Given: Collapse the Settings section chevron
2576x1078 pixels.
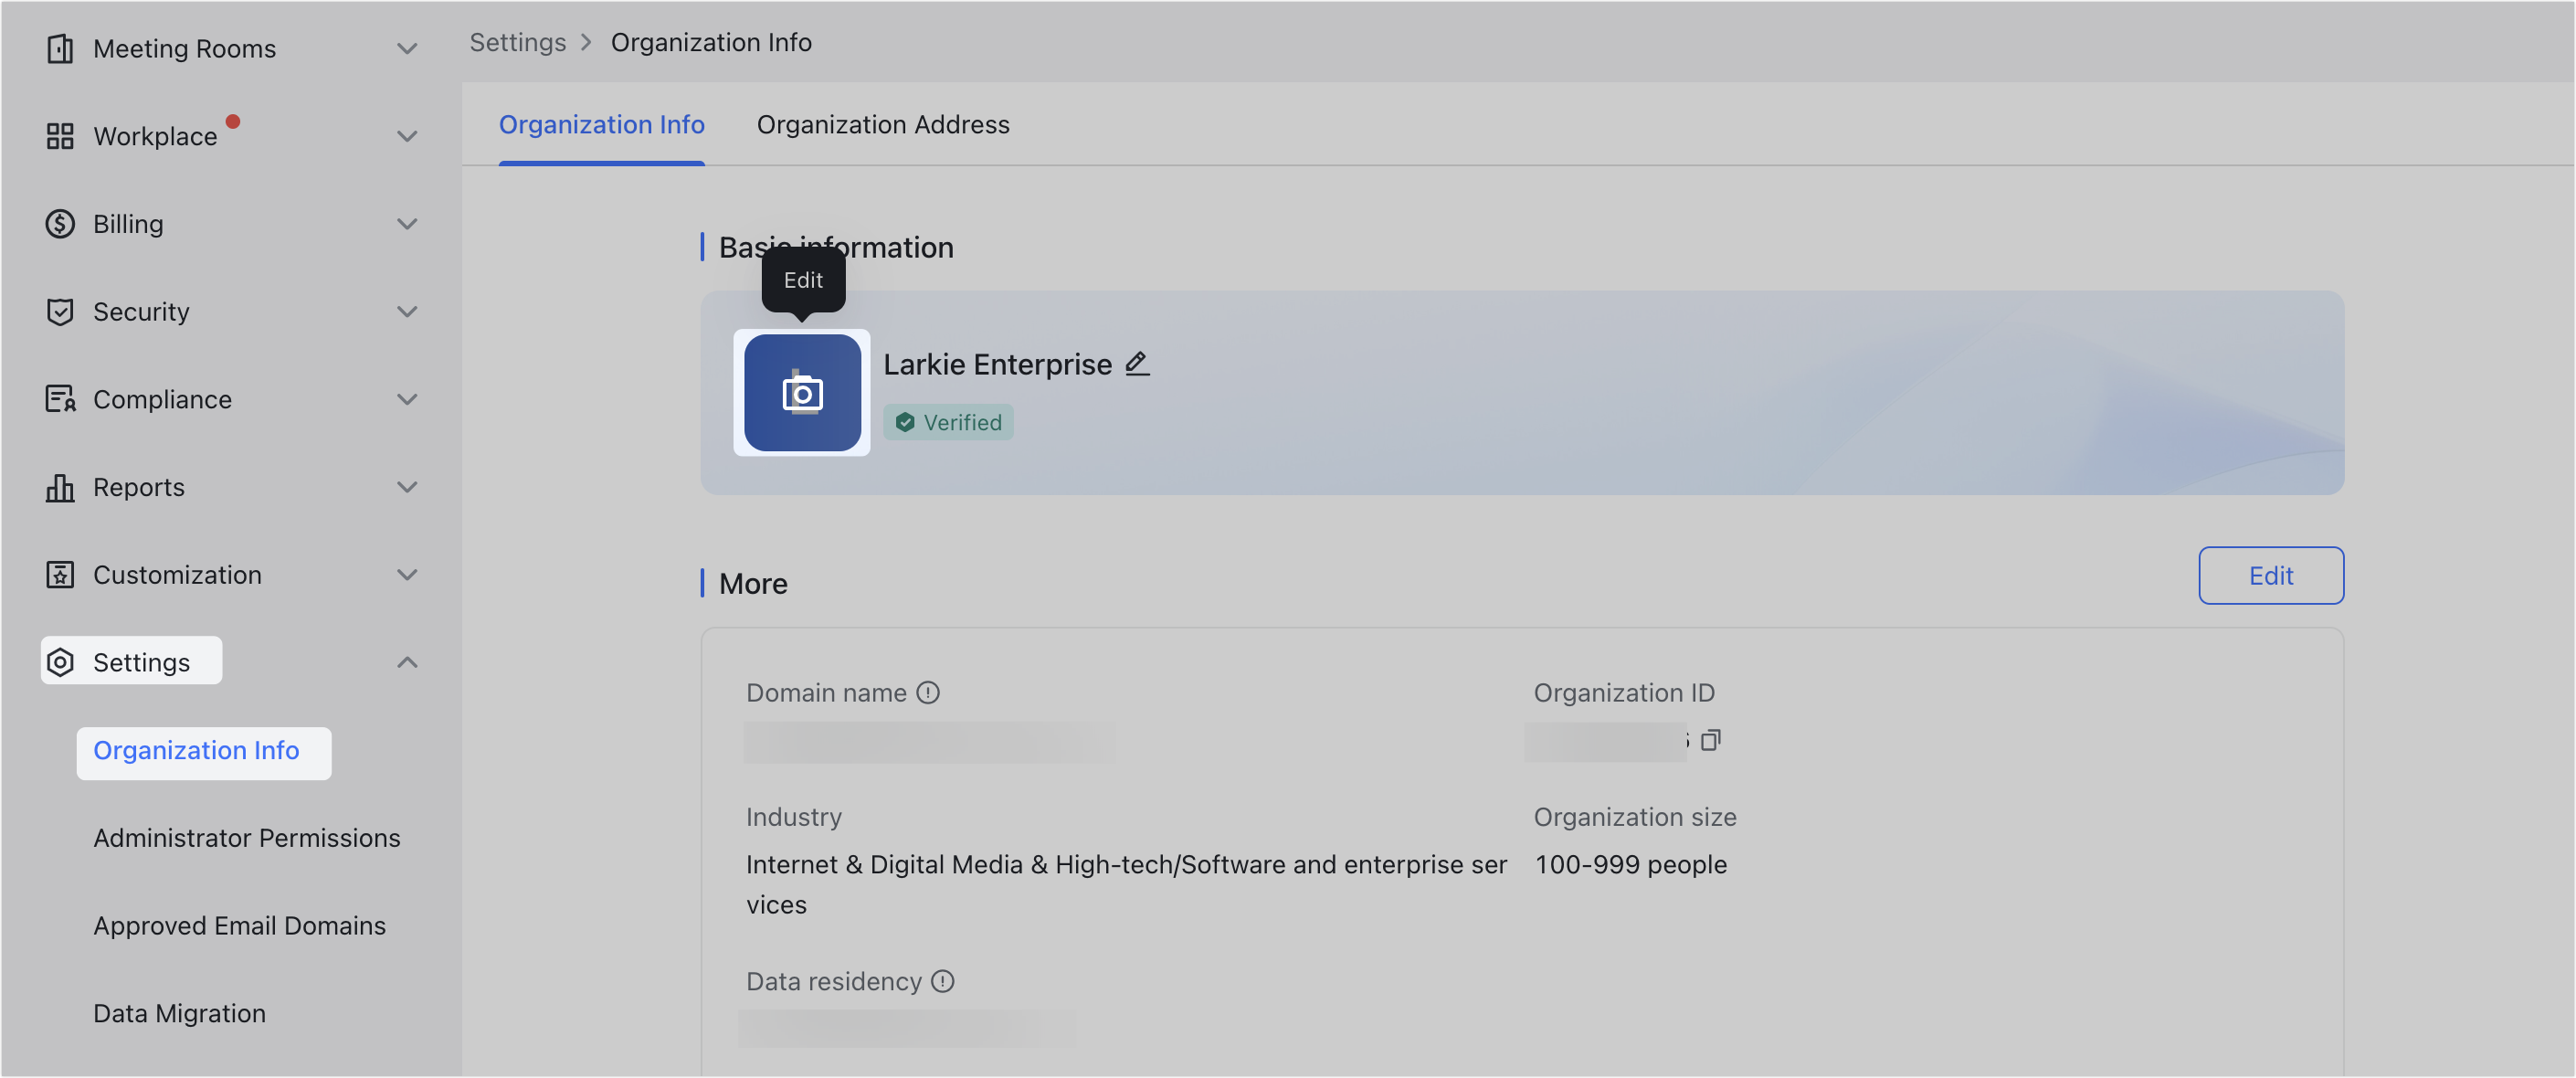Looking at the screenshot, I should tap(407, 661).
